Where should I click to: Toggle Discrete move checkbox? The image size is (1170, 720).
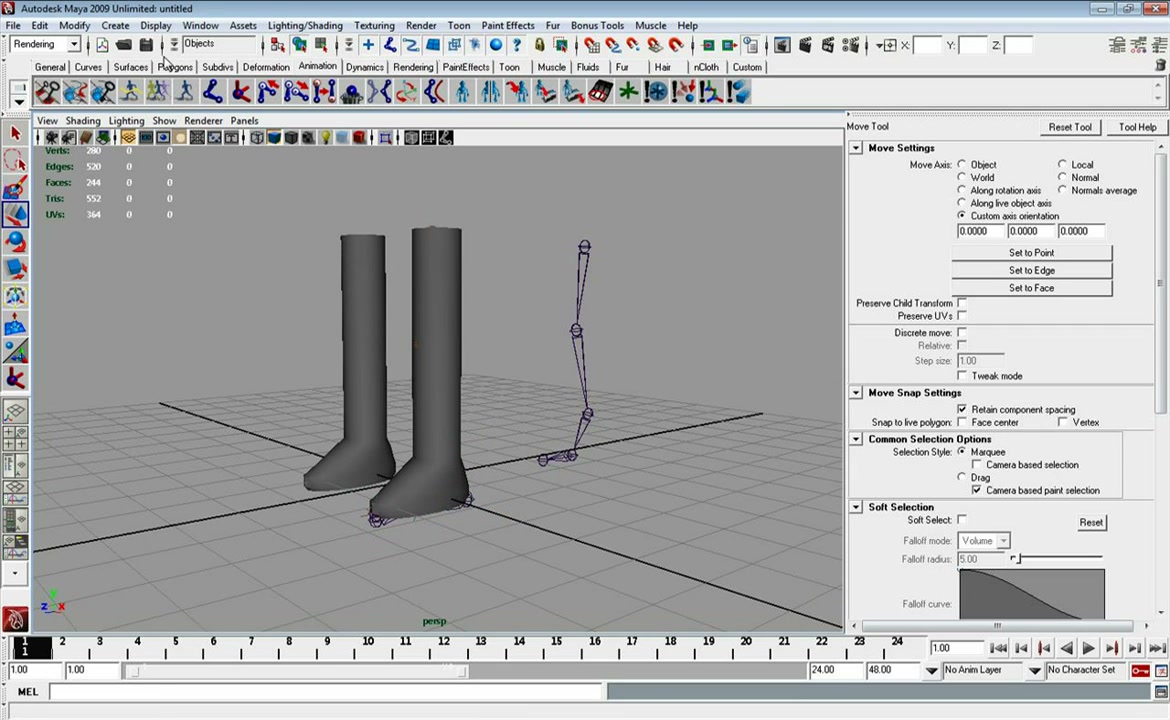click(x=963, y=332)
